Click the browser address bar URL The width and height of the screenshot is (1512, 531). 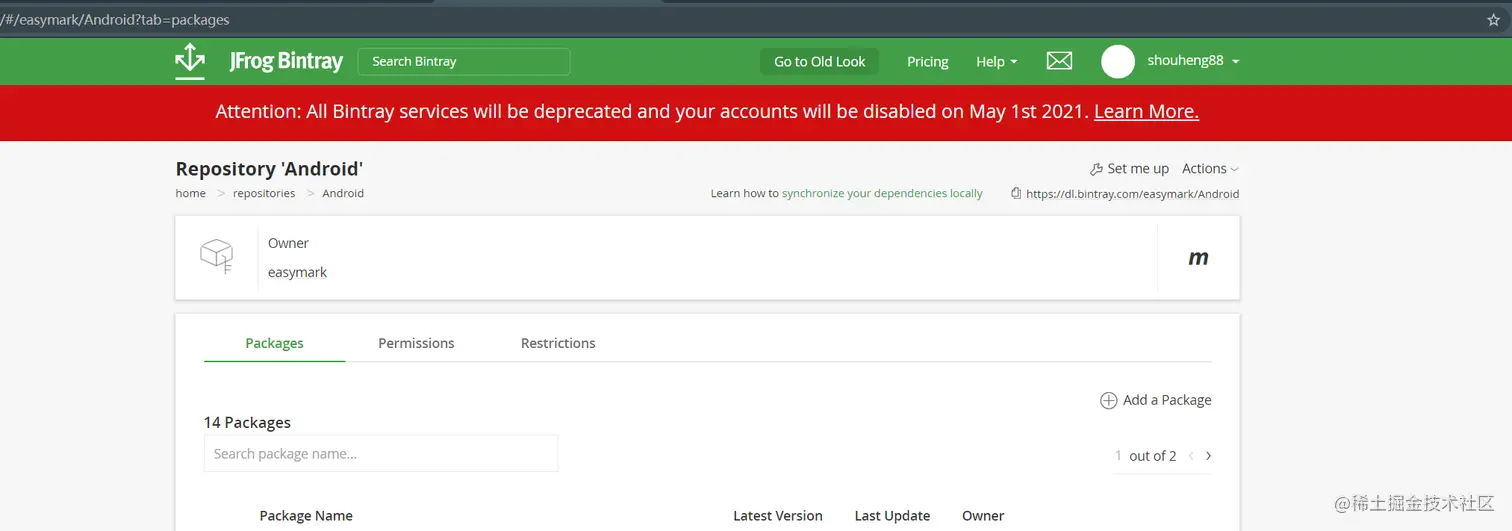(x=115, y=19)
